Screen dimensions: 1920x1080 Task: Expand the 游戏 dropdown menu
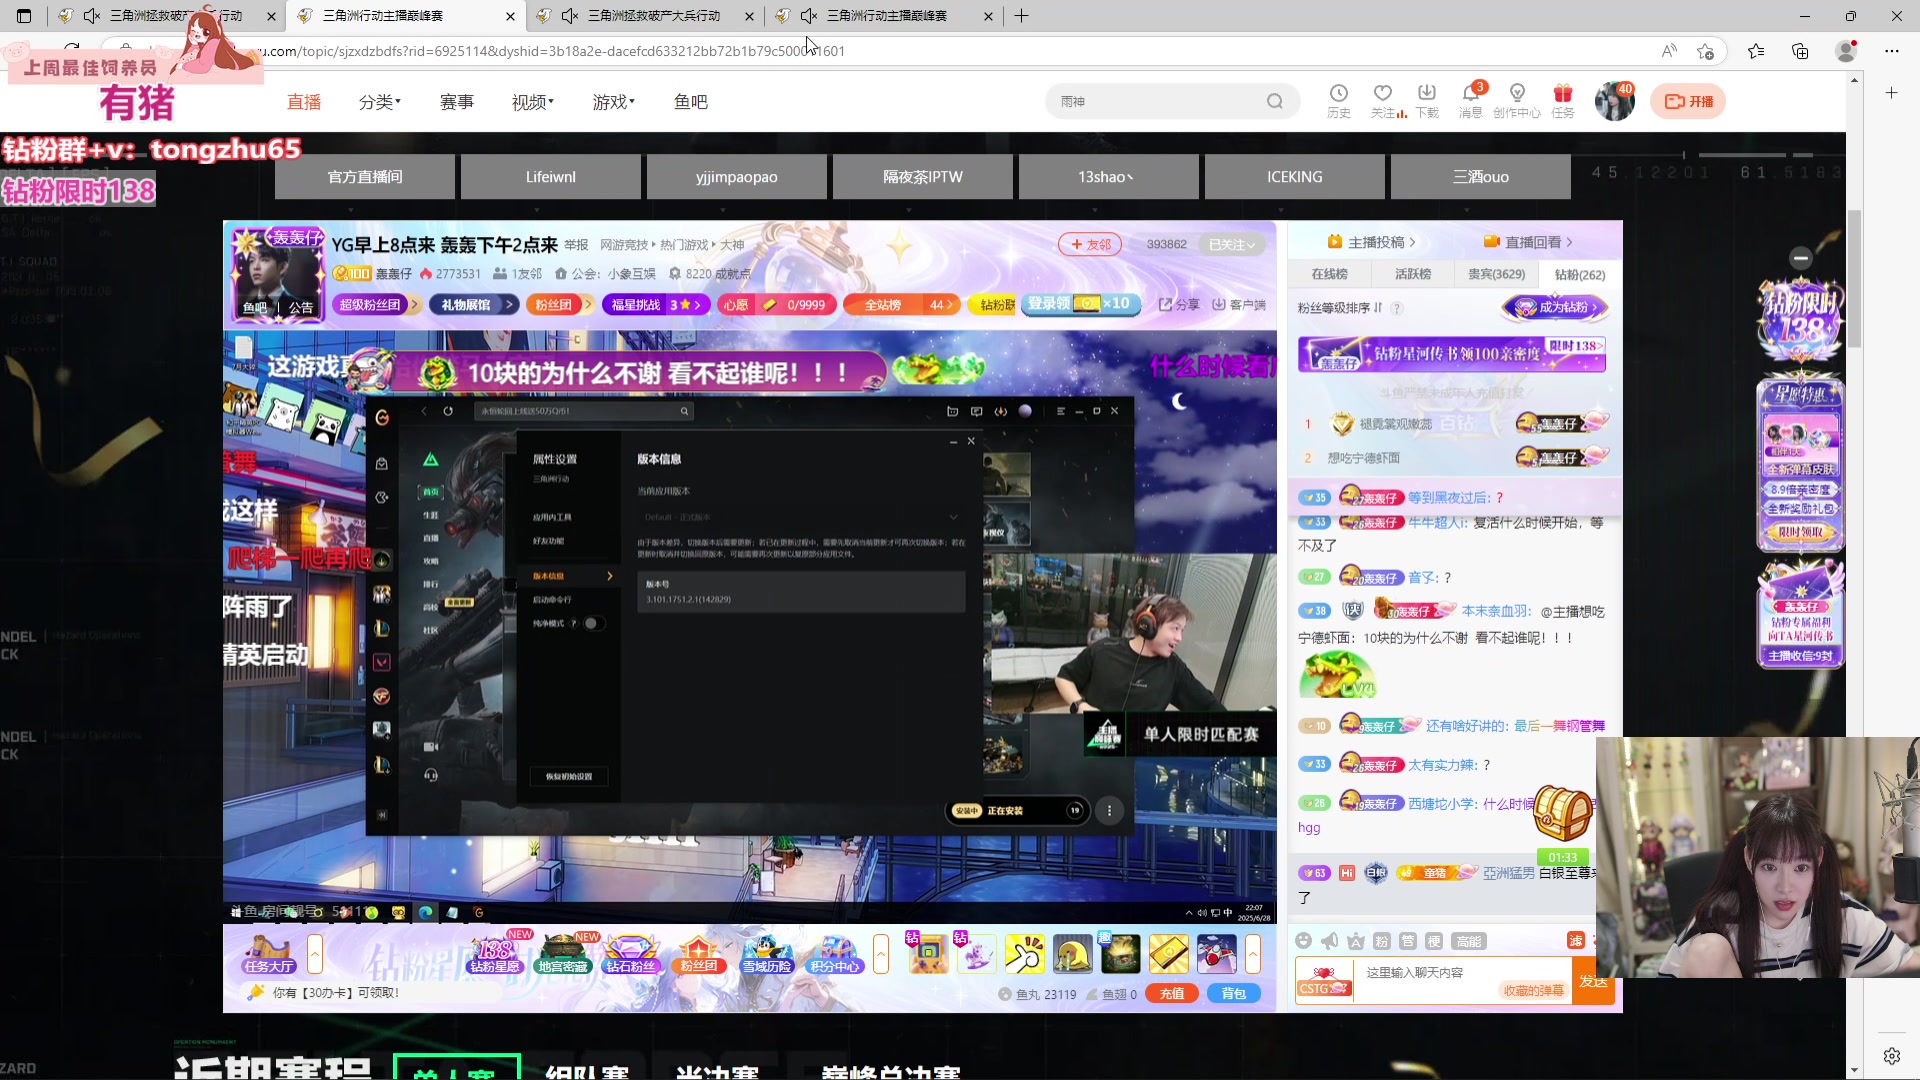(613, 102)
